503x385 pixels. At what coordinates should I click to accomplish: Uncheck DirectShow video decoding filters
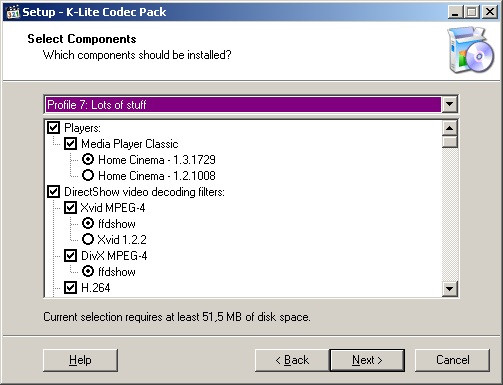click(x=53, y=192)
